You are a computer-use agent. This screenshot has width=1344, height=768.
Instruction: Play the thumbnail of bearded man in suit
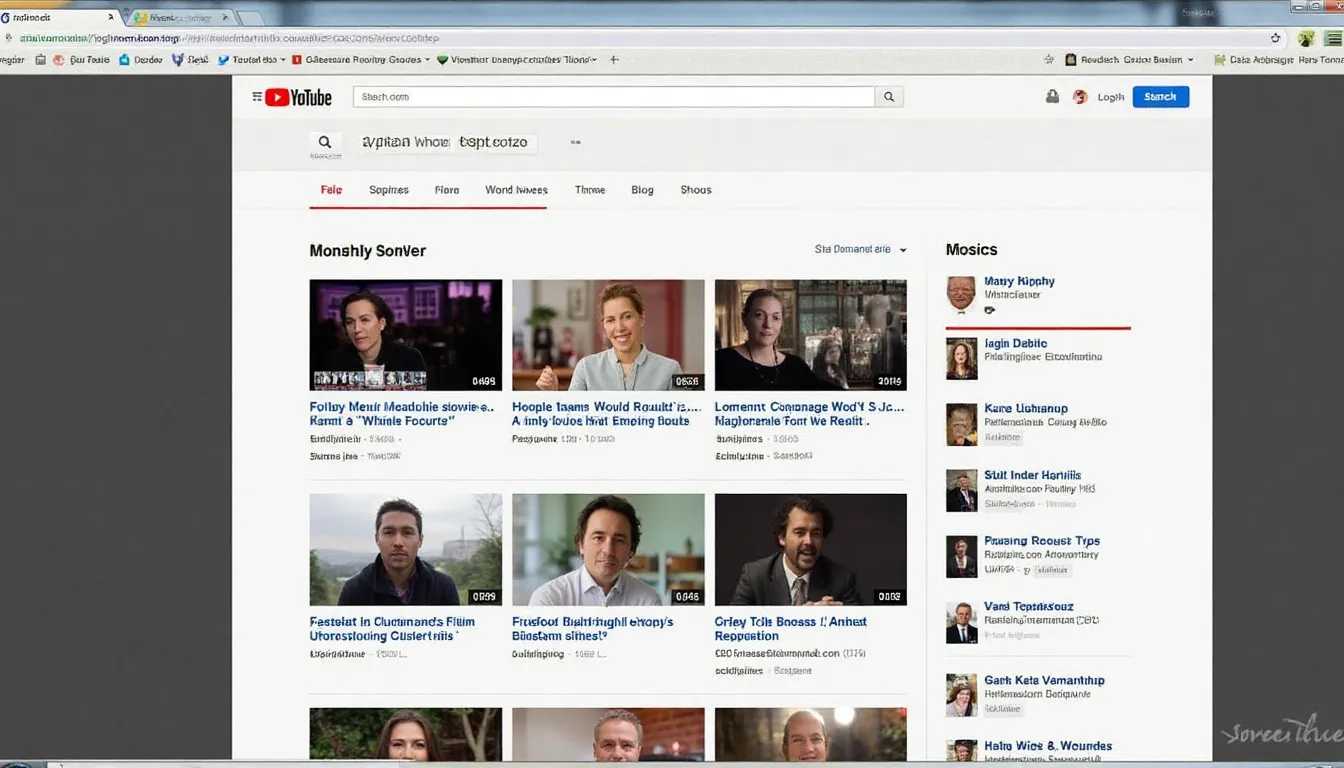811,549
